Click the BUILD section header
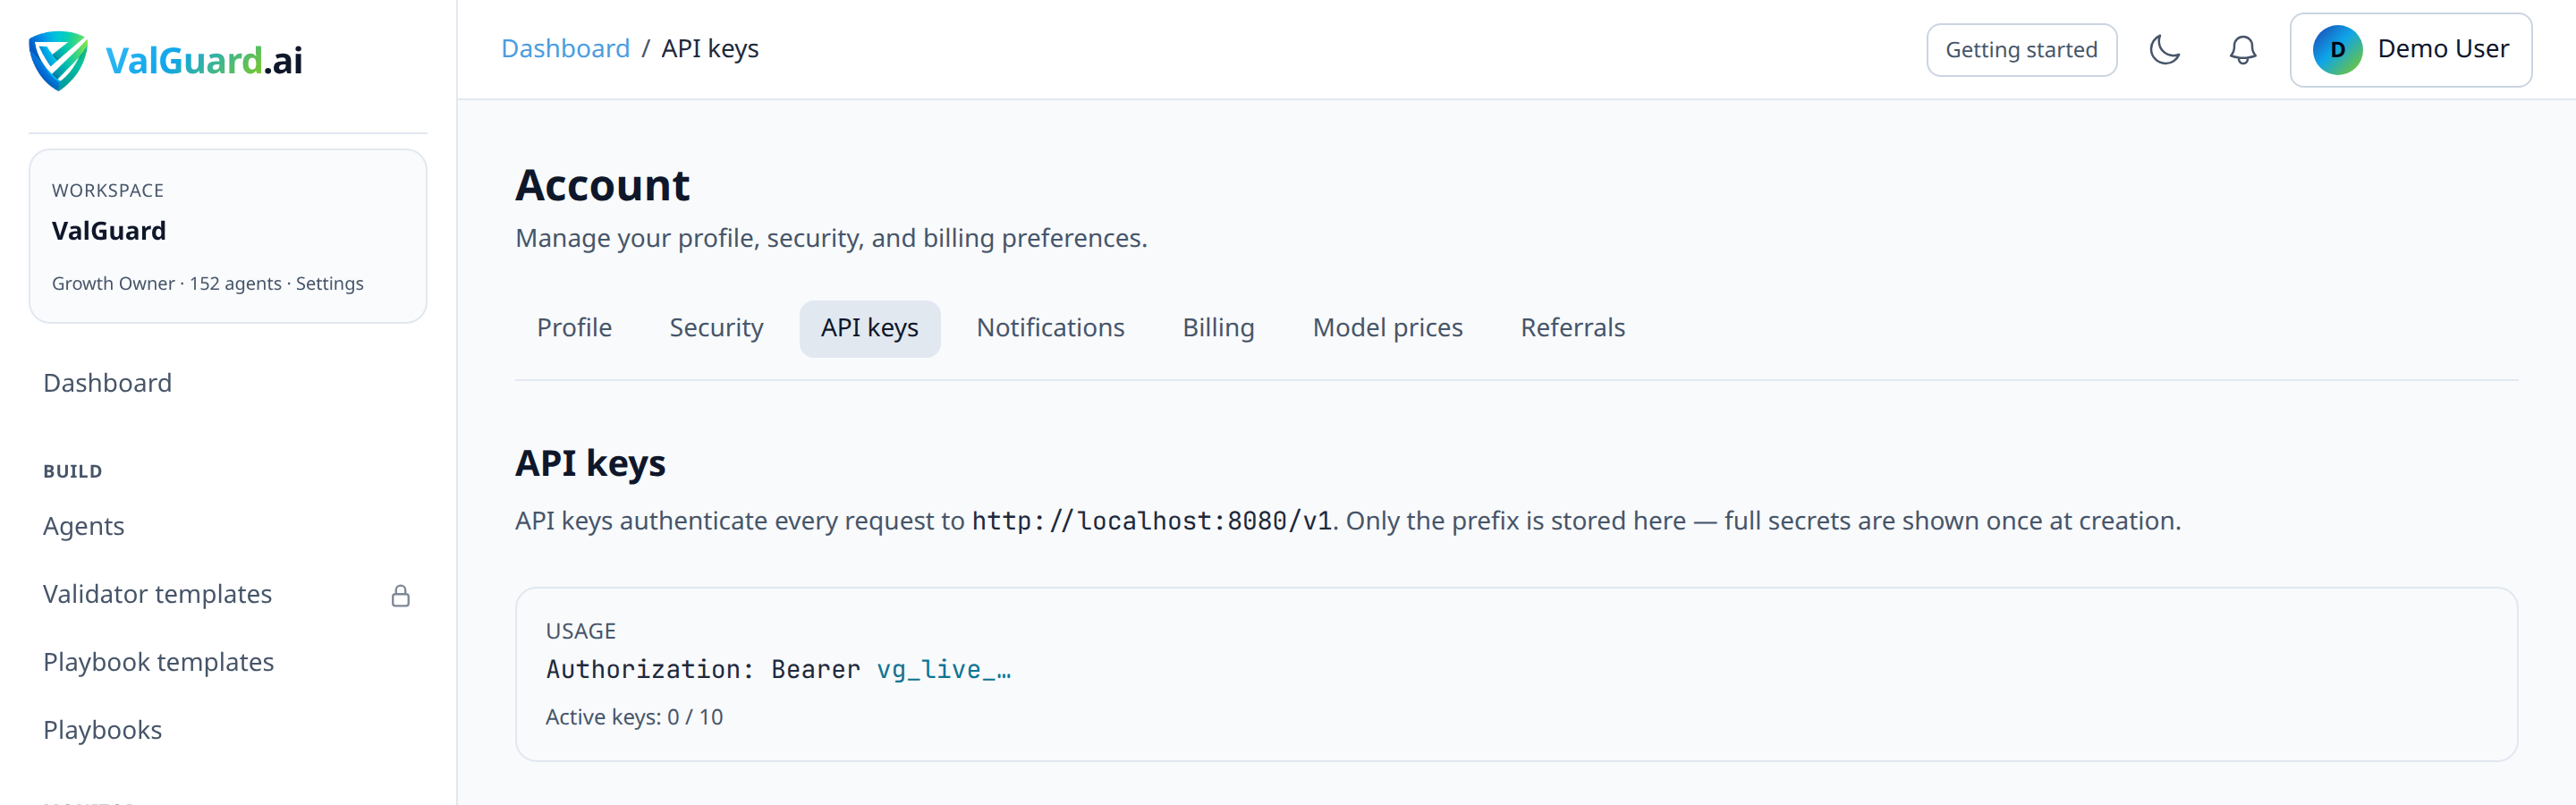2576x805 pixels. [72, 471]
